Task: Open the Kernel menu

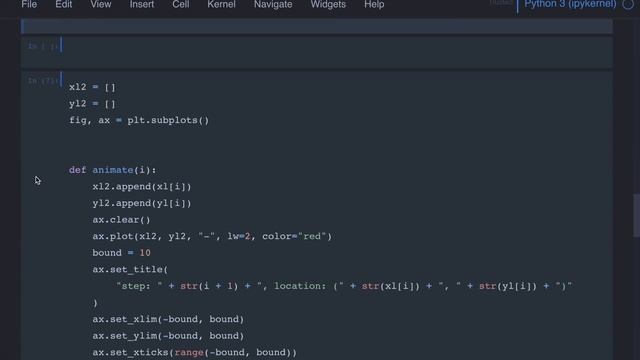Action: pyautogui.click(x=221, y=4)
